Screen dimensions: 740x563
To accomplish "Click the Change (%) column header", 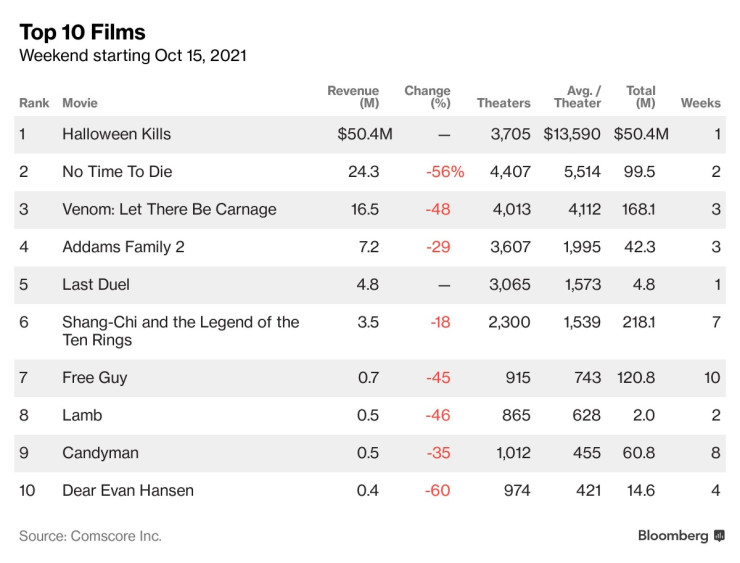I will coord(427,97).
